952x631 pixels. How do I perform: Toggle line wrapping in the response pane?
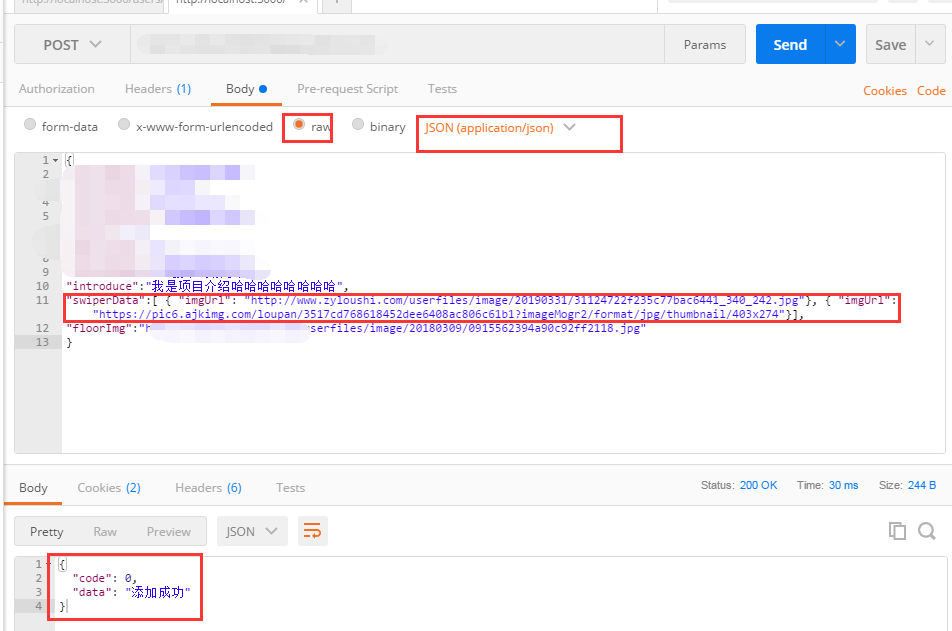tap(312, 531)
